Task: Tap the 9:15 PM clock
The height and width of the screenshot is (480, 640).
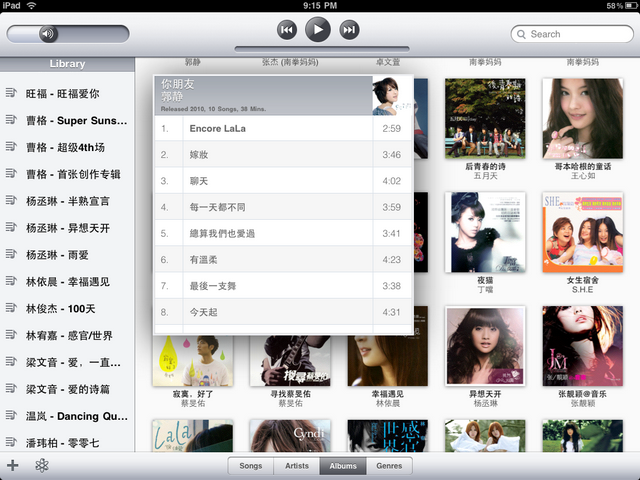Action: [x=320, y=5]
